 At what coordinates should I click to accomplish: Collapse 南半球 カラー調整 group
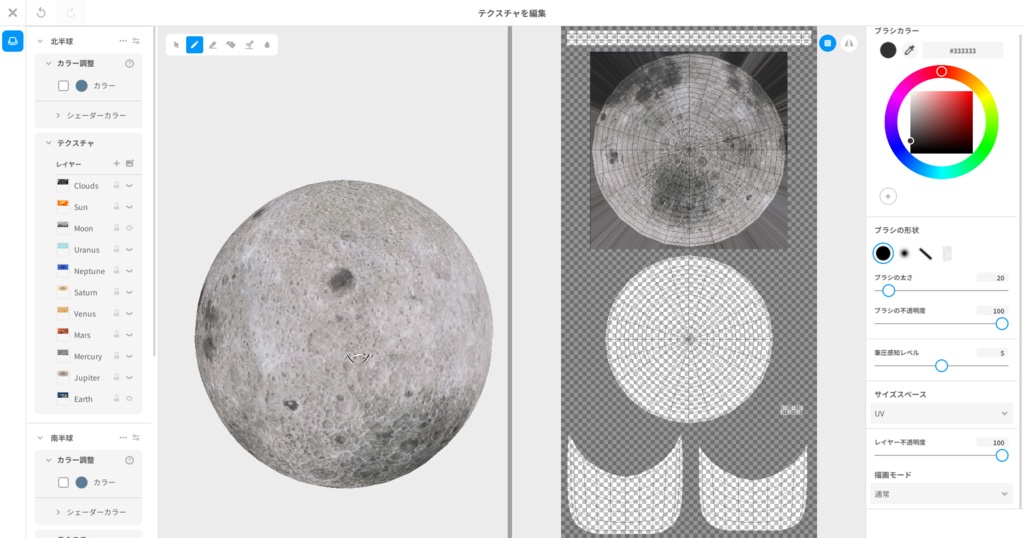coord(48,460)
